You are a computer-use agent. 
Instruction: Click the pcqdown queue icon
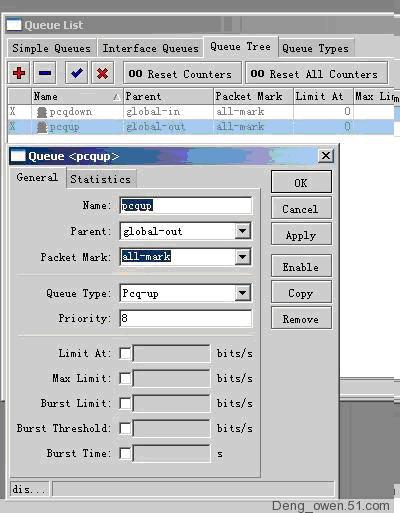click(42, 112)
